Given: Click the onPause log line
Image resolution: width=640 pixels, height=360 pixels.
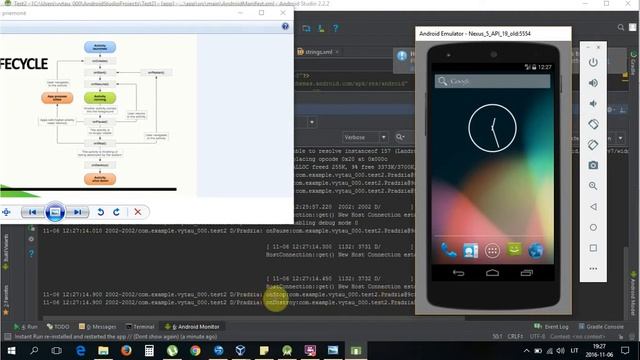Looking at the screenshot, I should (229, 231).
